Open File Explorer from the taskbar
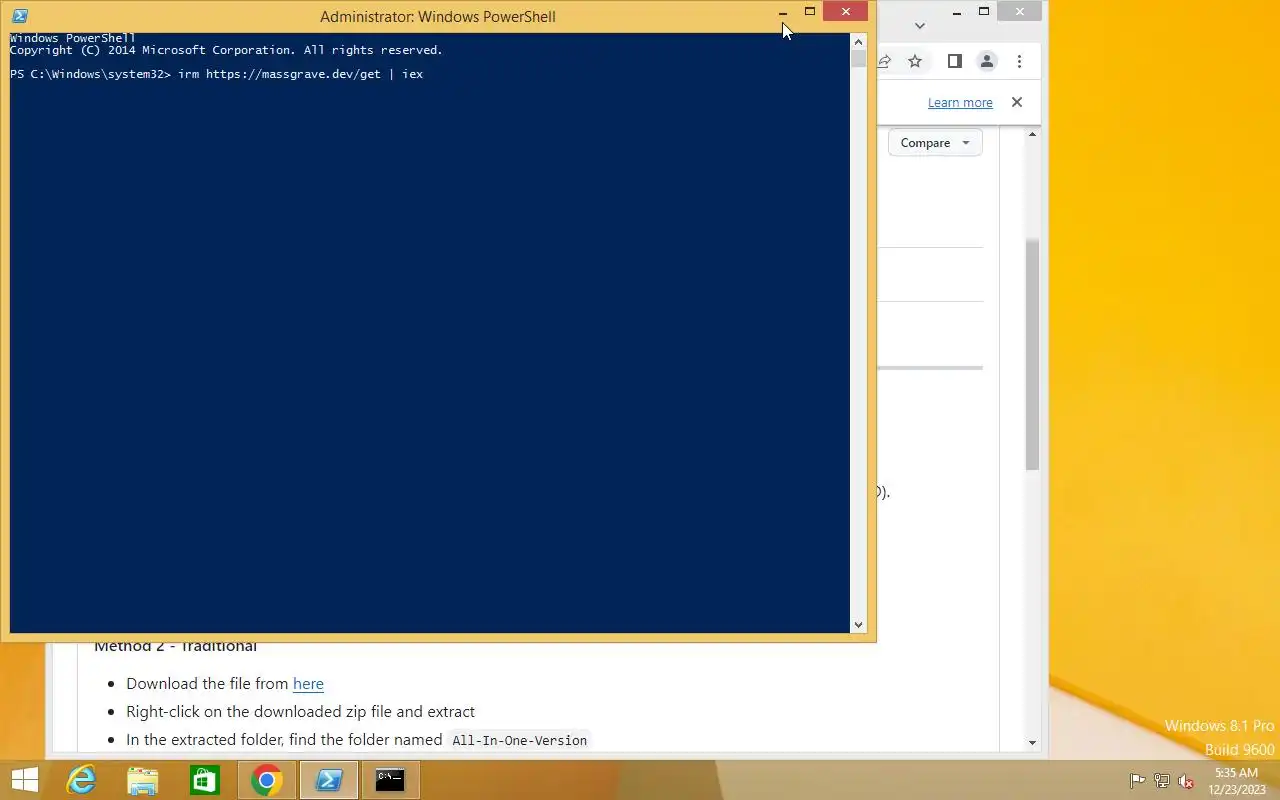The height and width of the screenshot is (800, 1280). [142, 780]
